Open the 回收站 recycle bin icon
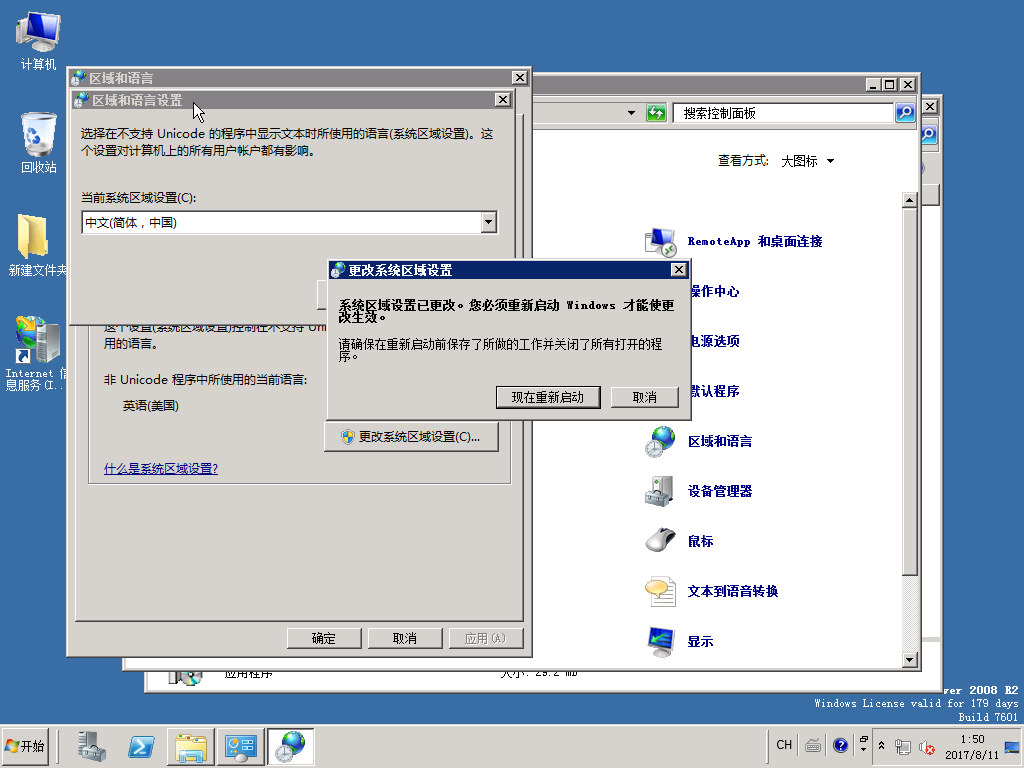This screenshot has height=768, width=1024. coord(38,142)
